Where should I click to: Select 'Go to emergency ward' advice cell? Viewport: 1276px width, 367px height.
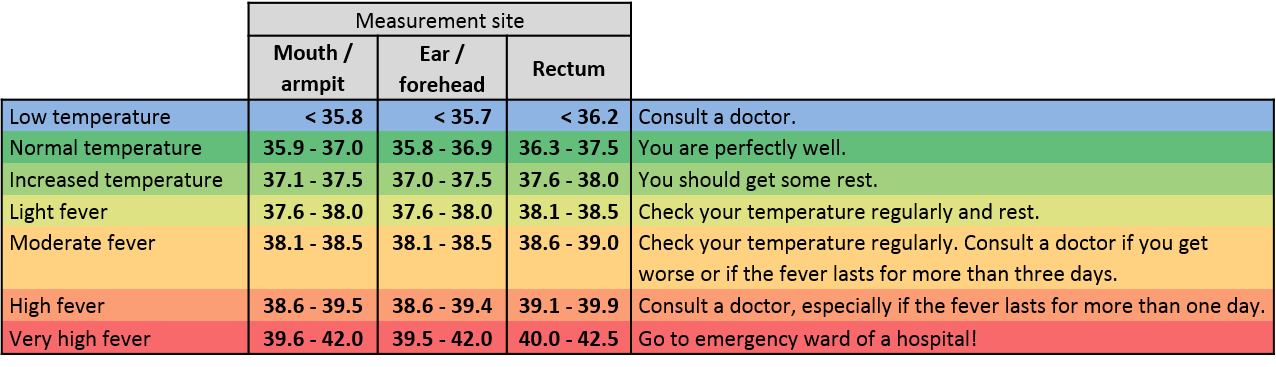click(953, 338)
